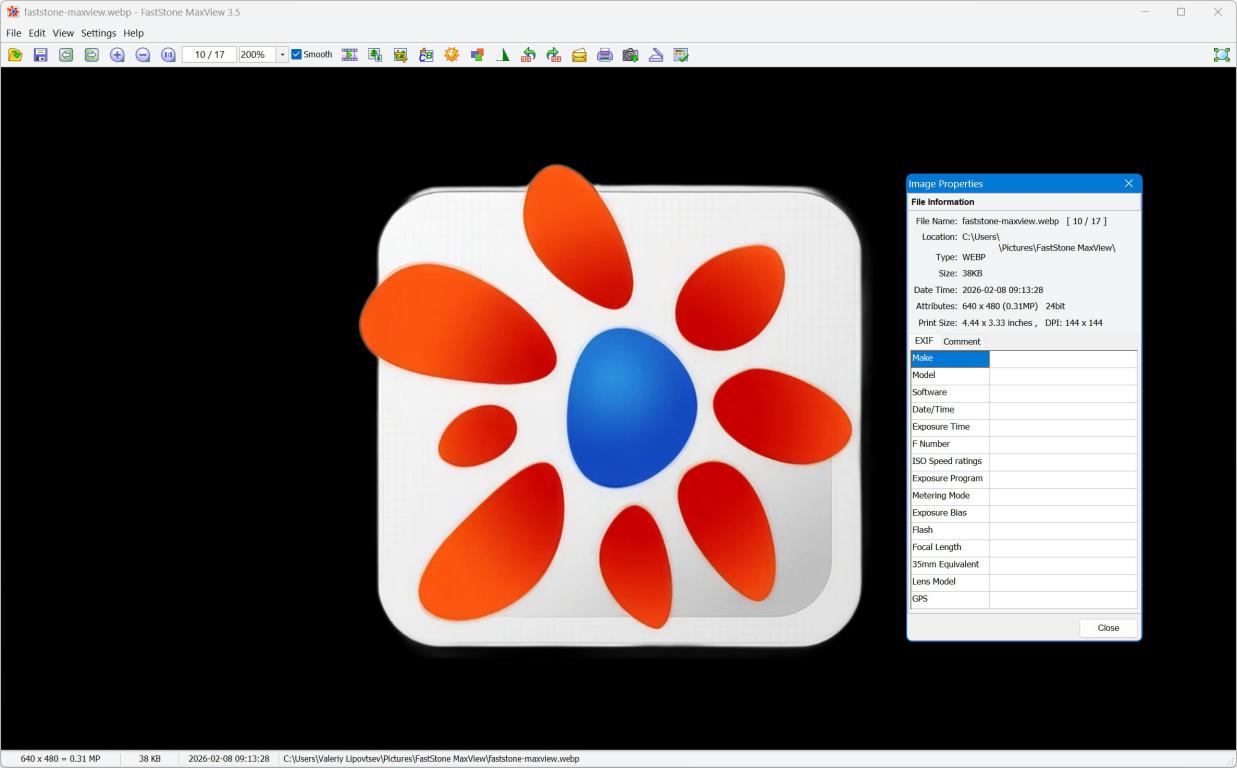Click the Save As floppy disk icon
The image size is (1237, 768).
click(41, 55)
